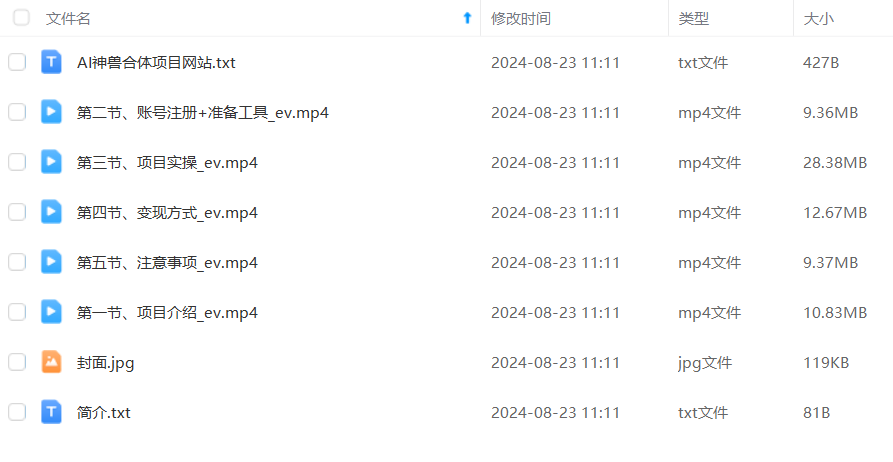The width and height of the screenshot is (893, 462).
Task: Click the orange image icon for 封面.jpg
Action: 51,362
